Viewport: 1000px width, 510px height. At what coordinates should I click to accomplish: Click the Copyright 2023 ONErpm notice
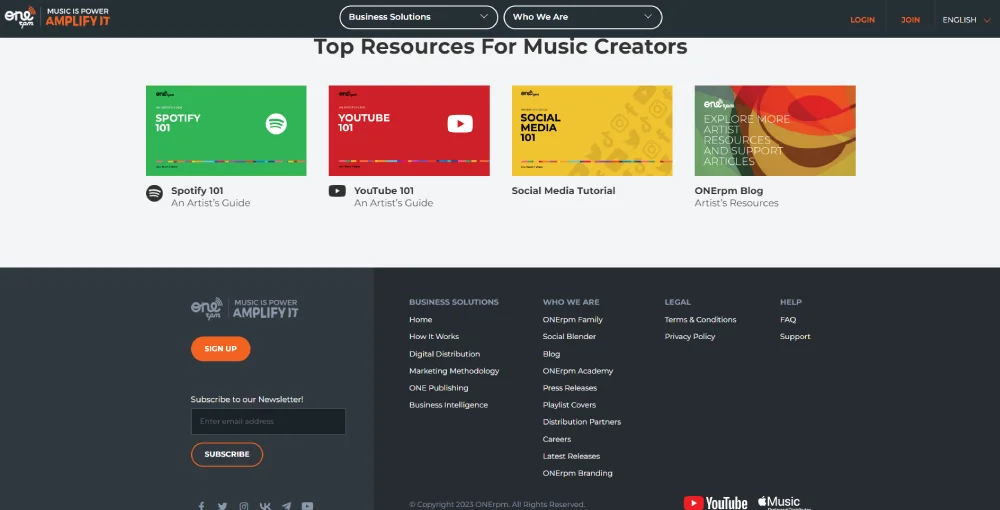pyautogui.click(x=497, y=504)
